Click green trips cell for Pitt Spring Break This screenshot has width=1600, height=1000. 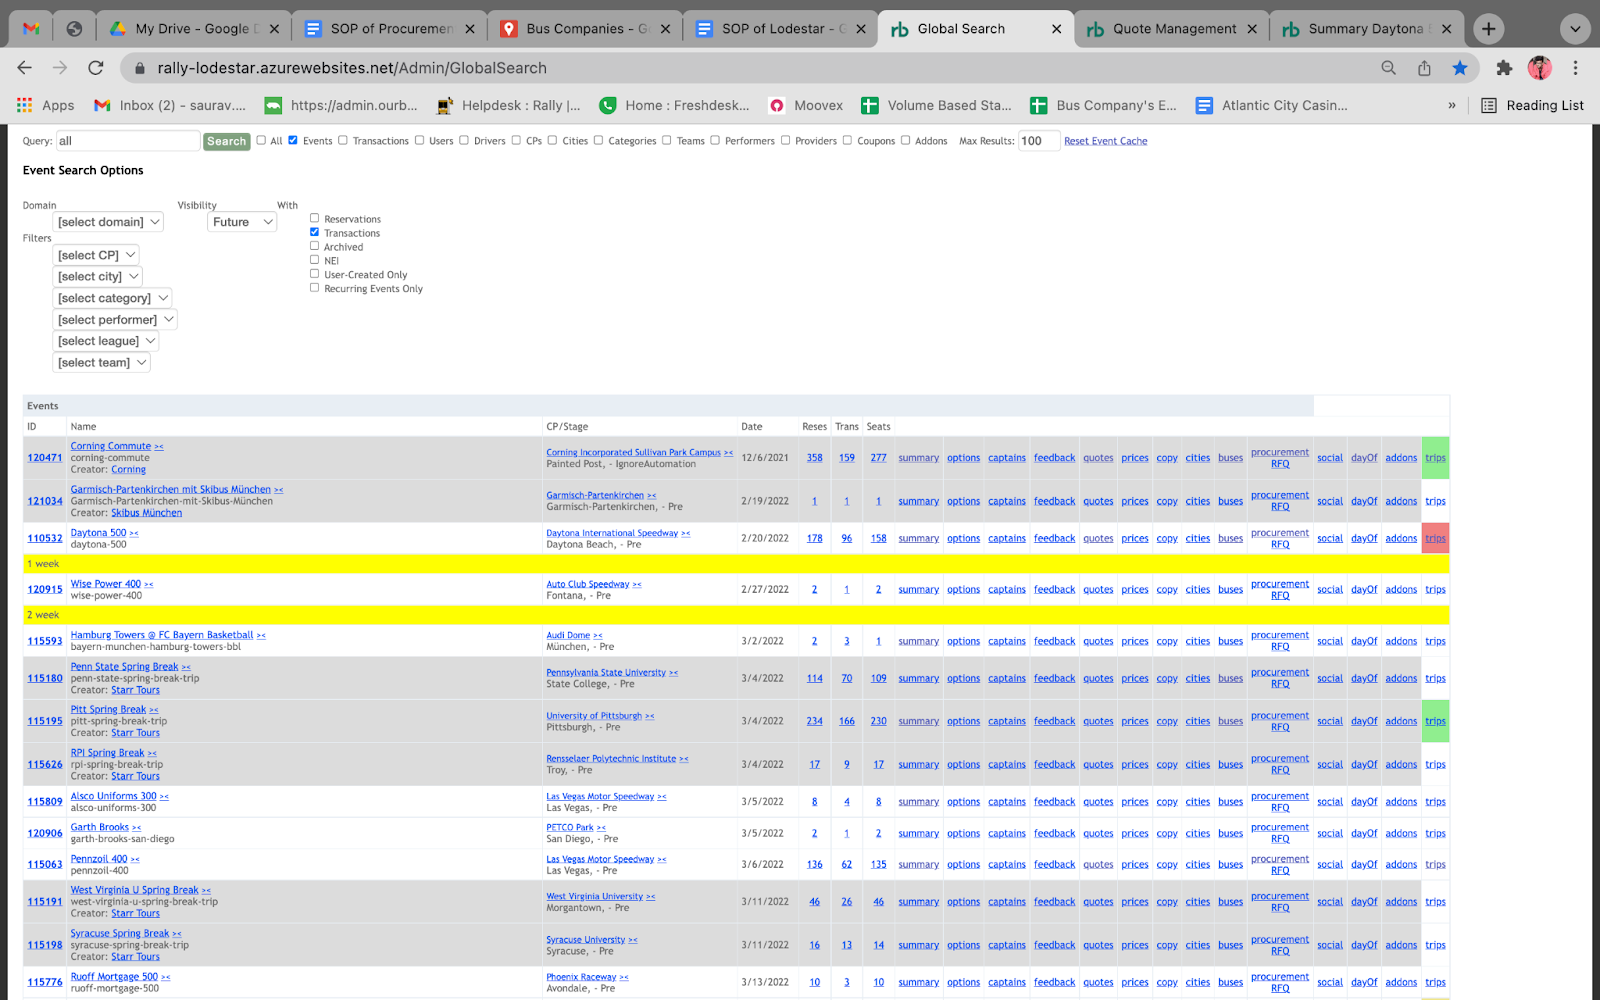coord(1435,721)
